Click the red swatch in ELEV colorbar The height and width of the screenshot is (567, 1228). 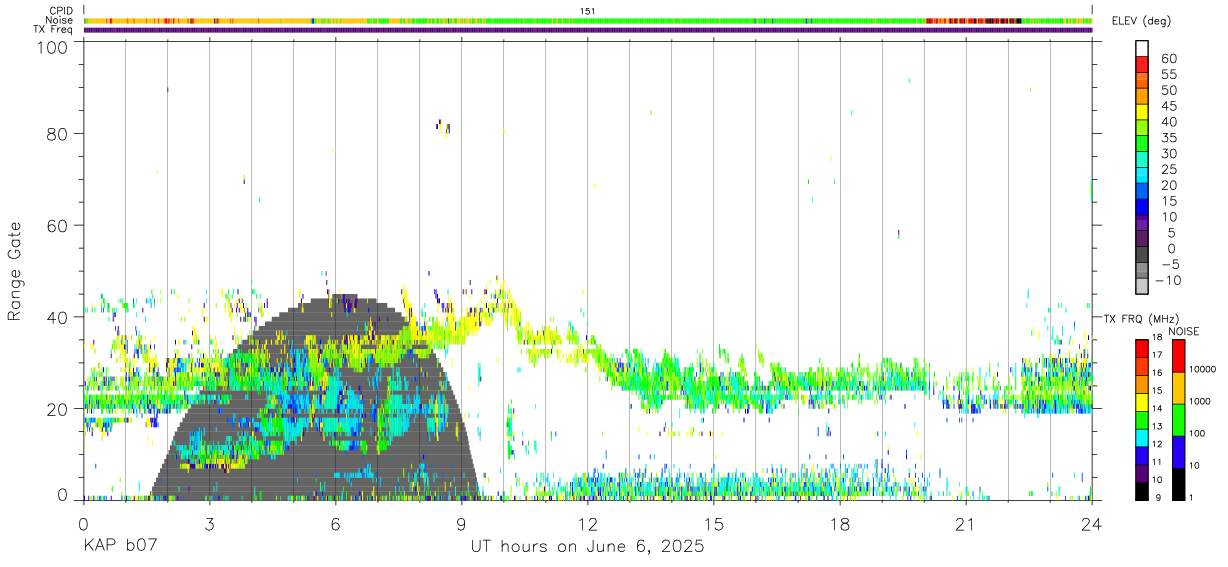tap(1143, 64)
